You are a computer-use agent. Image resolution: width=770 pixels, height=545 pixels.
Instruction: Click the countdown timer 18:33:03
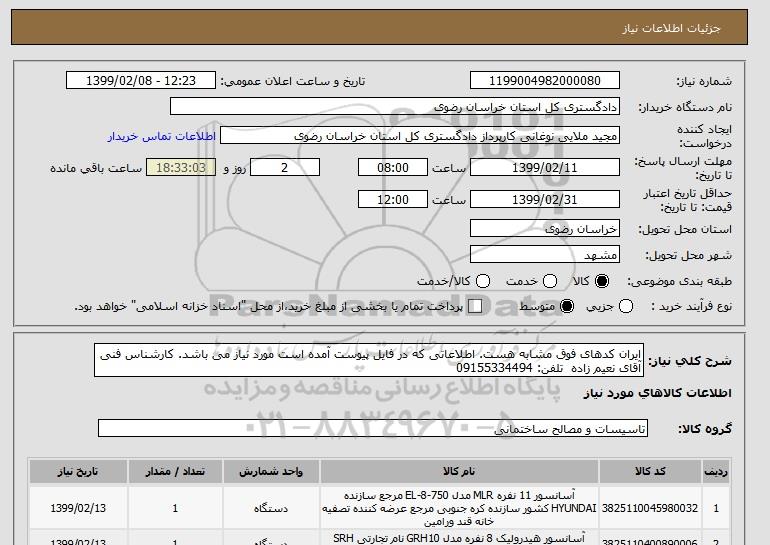[181, 167]
